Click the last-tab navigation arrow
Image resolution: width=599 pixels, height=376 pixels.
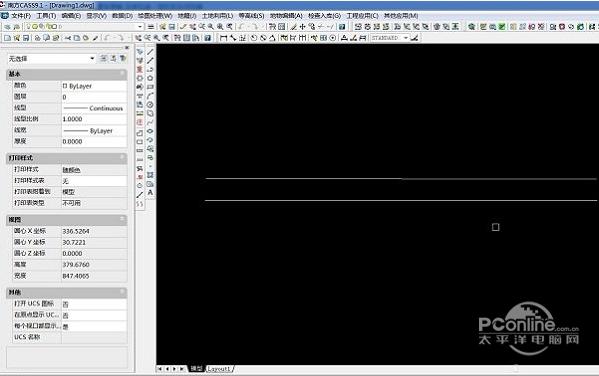pos(182,369)
